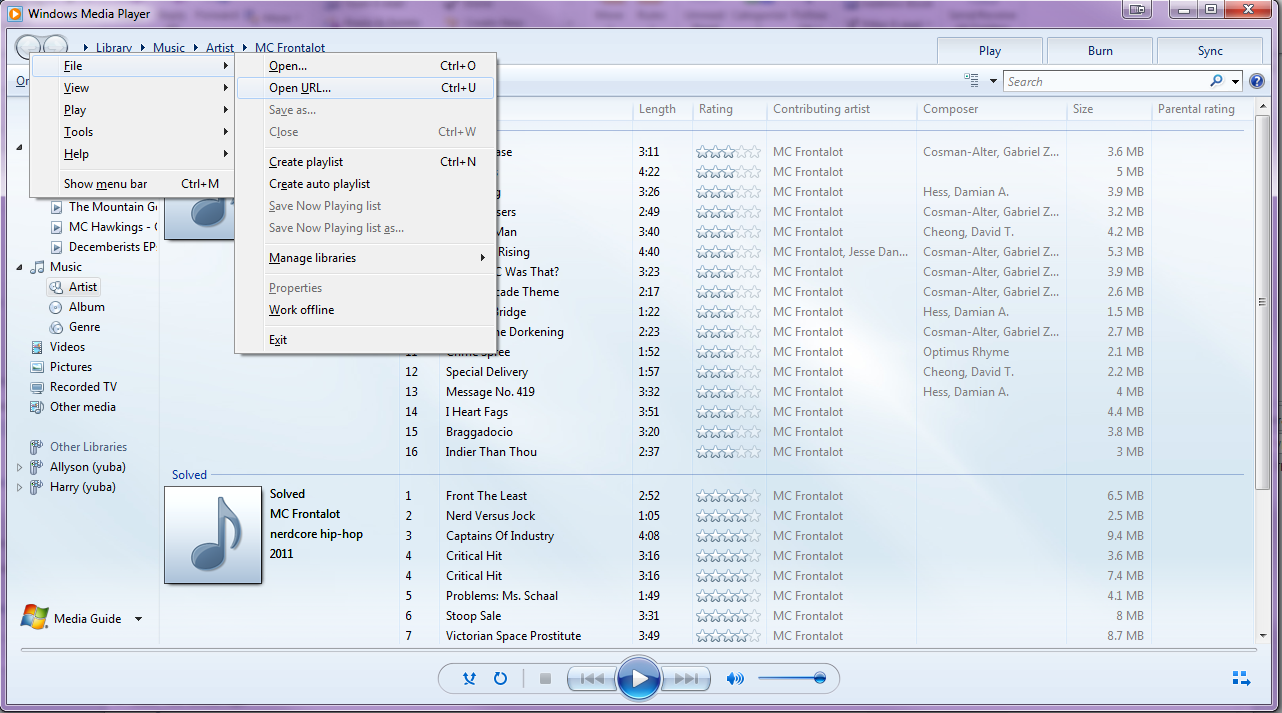Choose Open... from File submenu
The width and height of the screenshot is (1282, 713).
click(x=366, y=66)
